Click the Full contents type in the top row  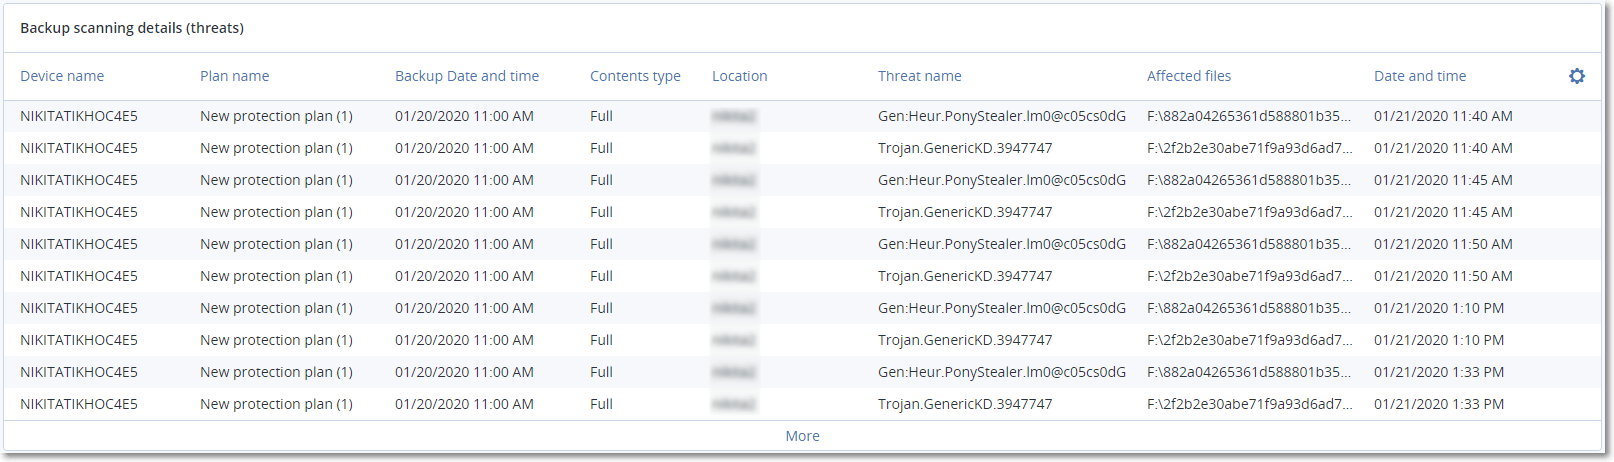(x=601, y=116)
